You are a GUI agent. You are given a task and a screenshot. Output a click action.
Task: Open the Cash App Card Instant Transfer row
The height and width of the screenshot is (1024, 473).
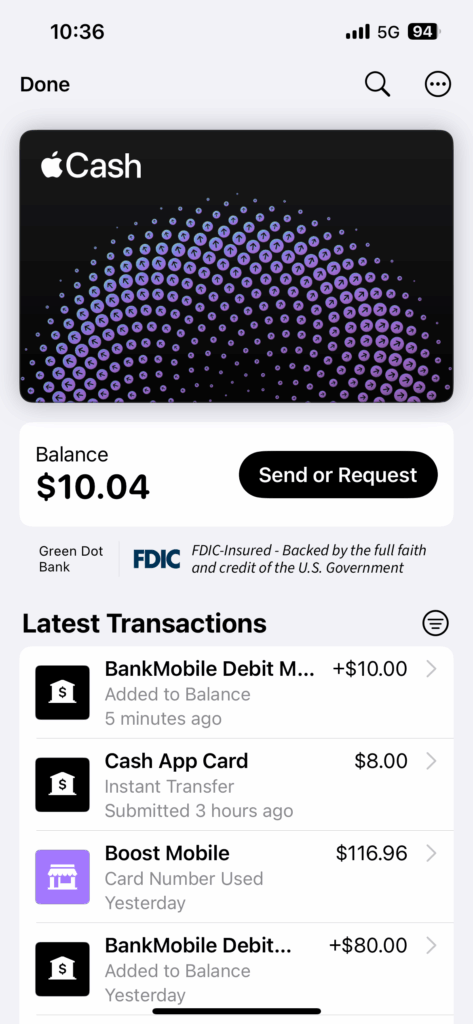click(x=236, y=785)
